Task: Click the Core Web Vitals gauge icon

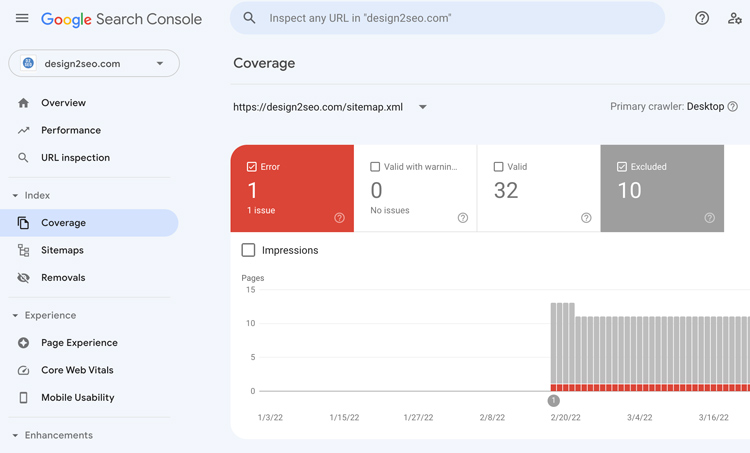Action: pos(23,370)
